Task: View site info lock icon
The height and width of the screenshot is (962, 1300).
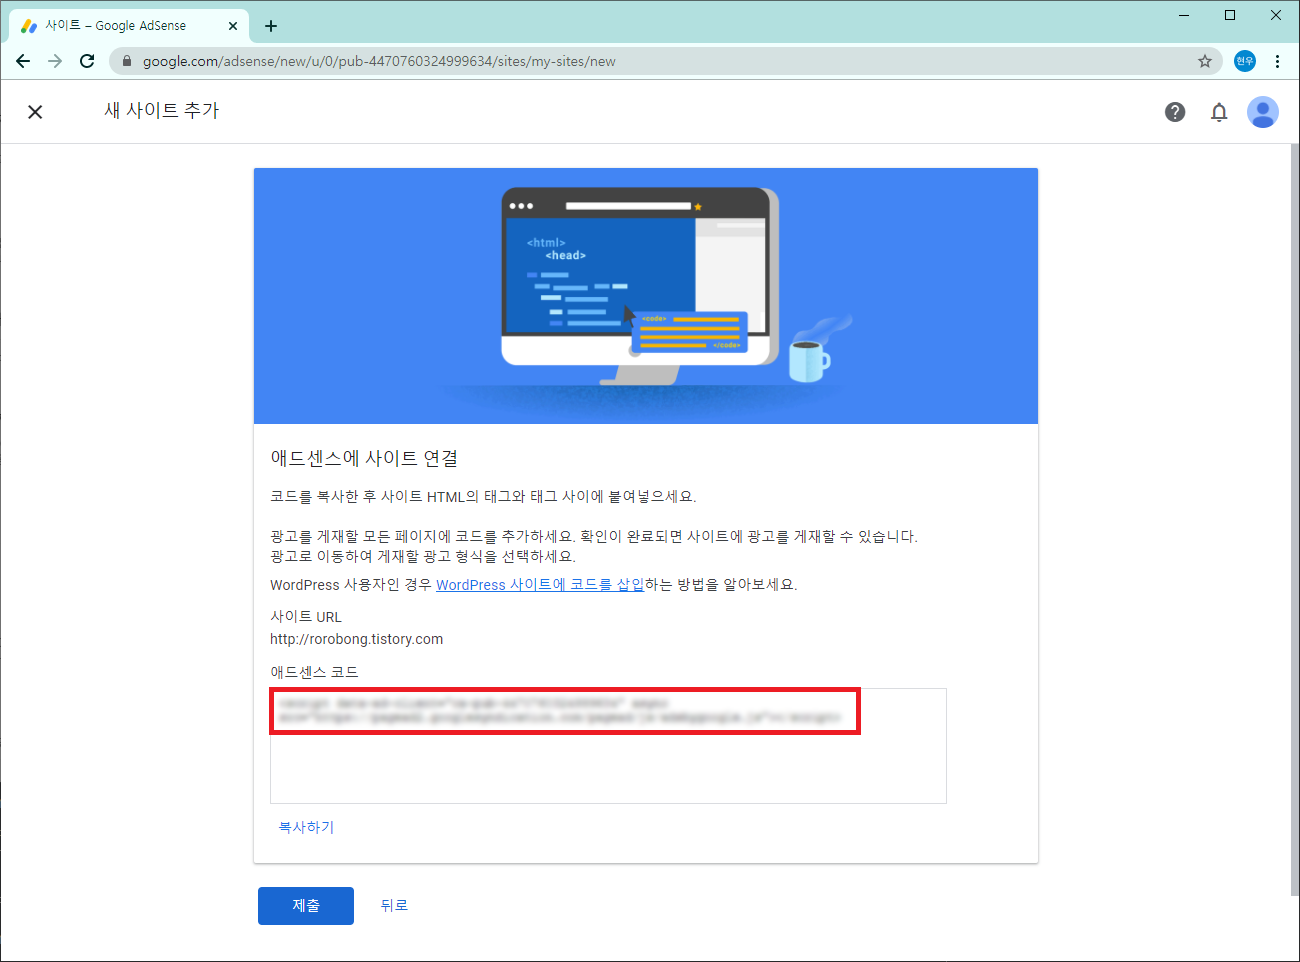Action: [127, 61]
